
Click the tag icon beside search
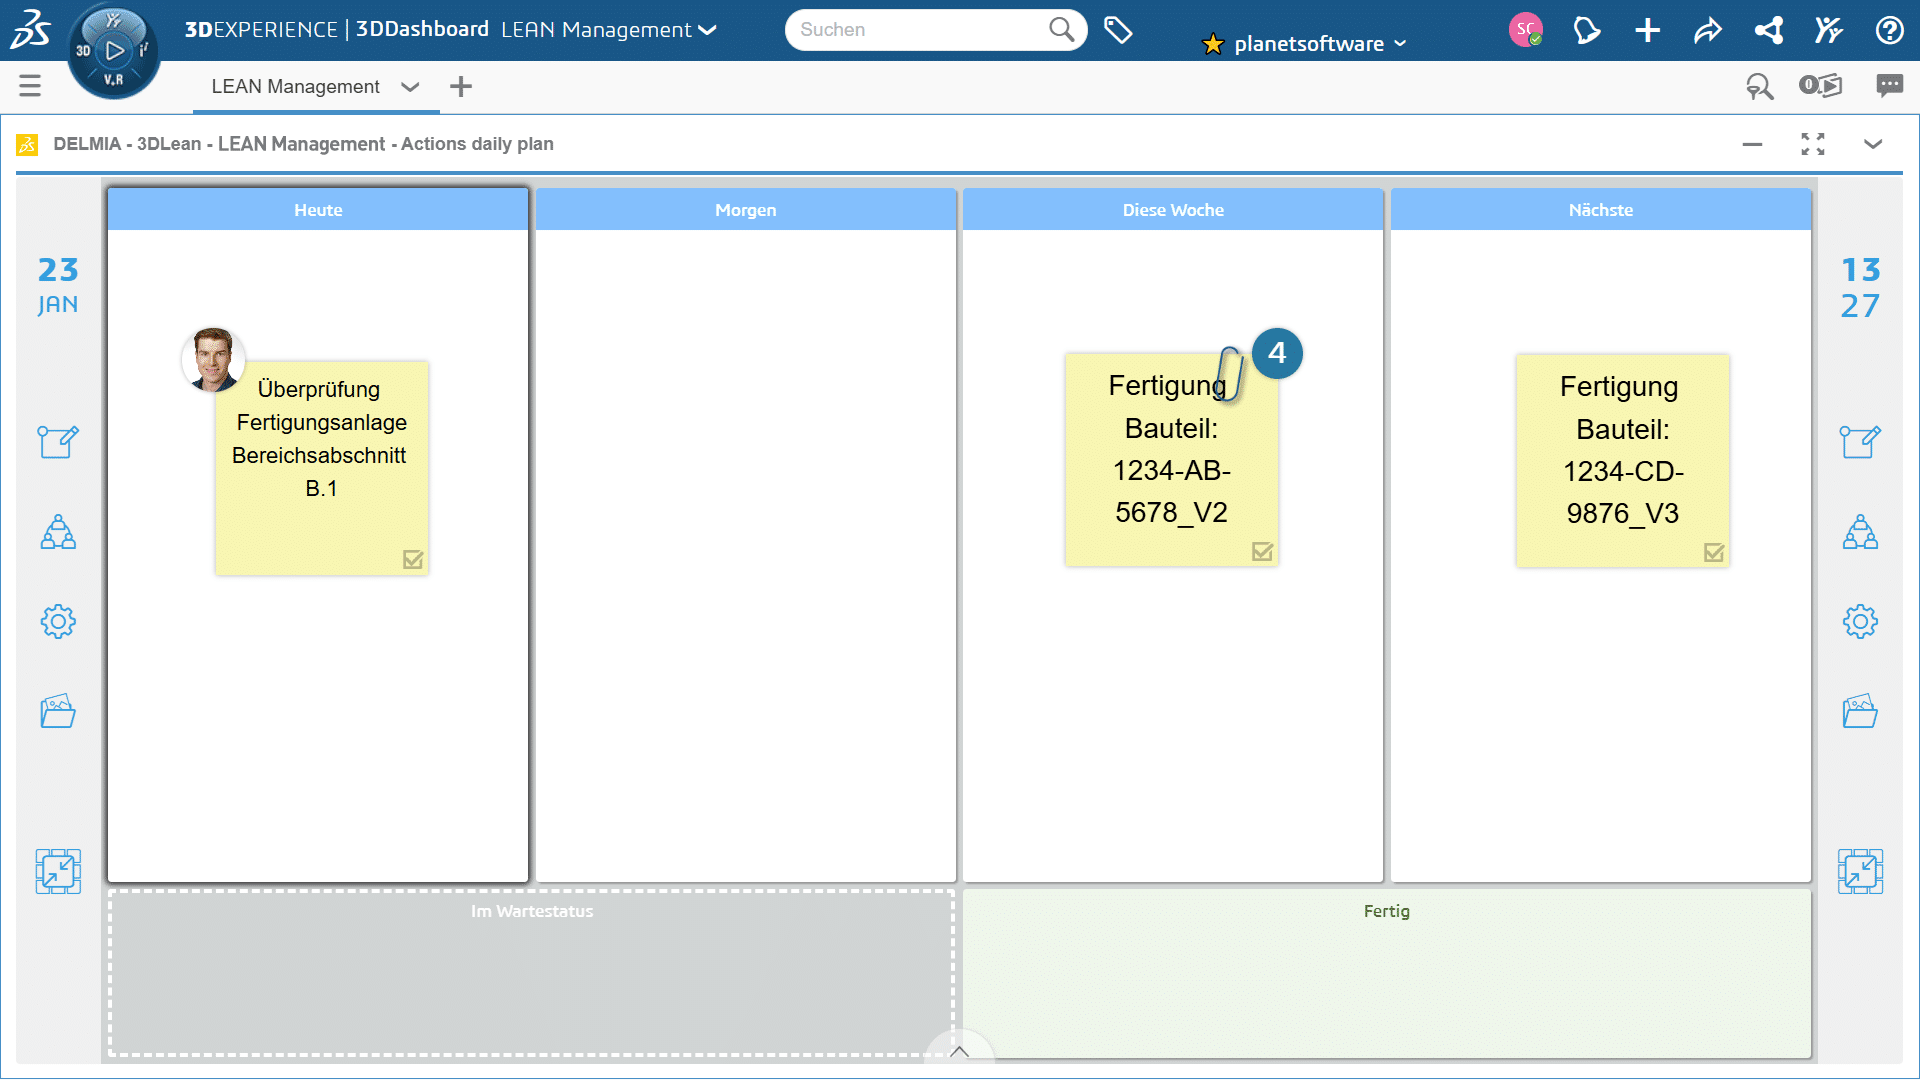[1118, 30]
